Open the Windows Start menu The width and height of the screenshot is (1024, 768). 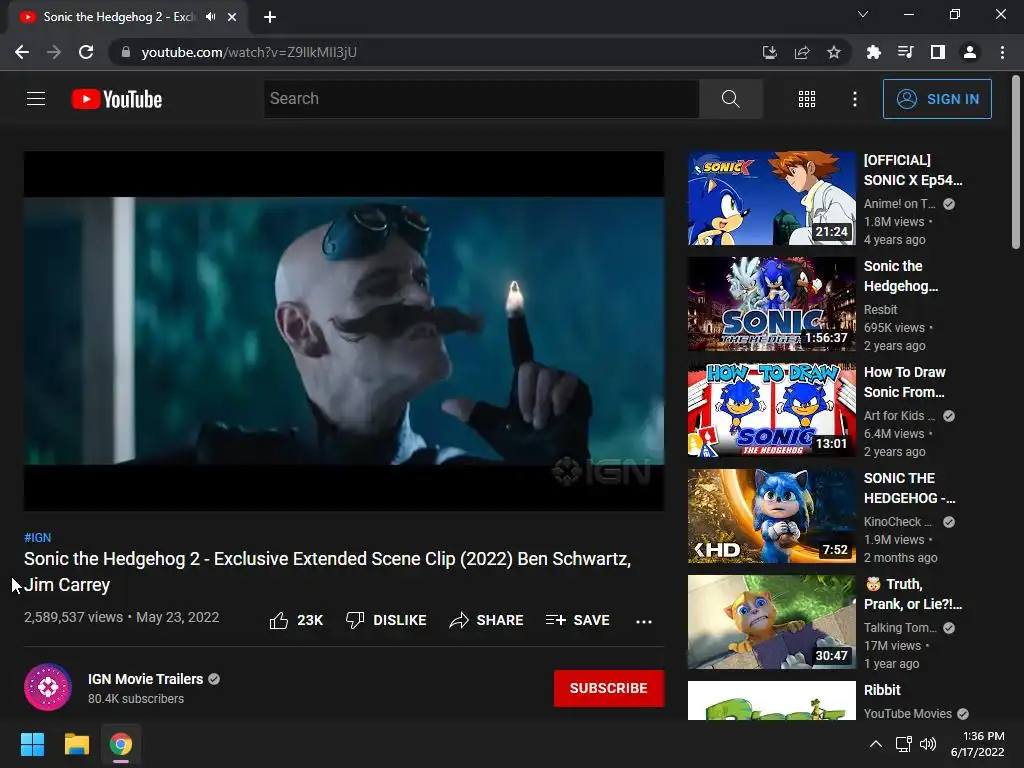point(32,744)
